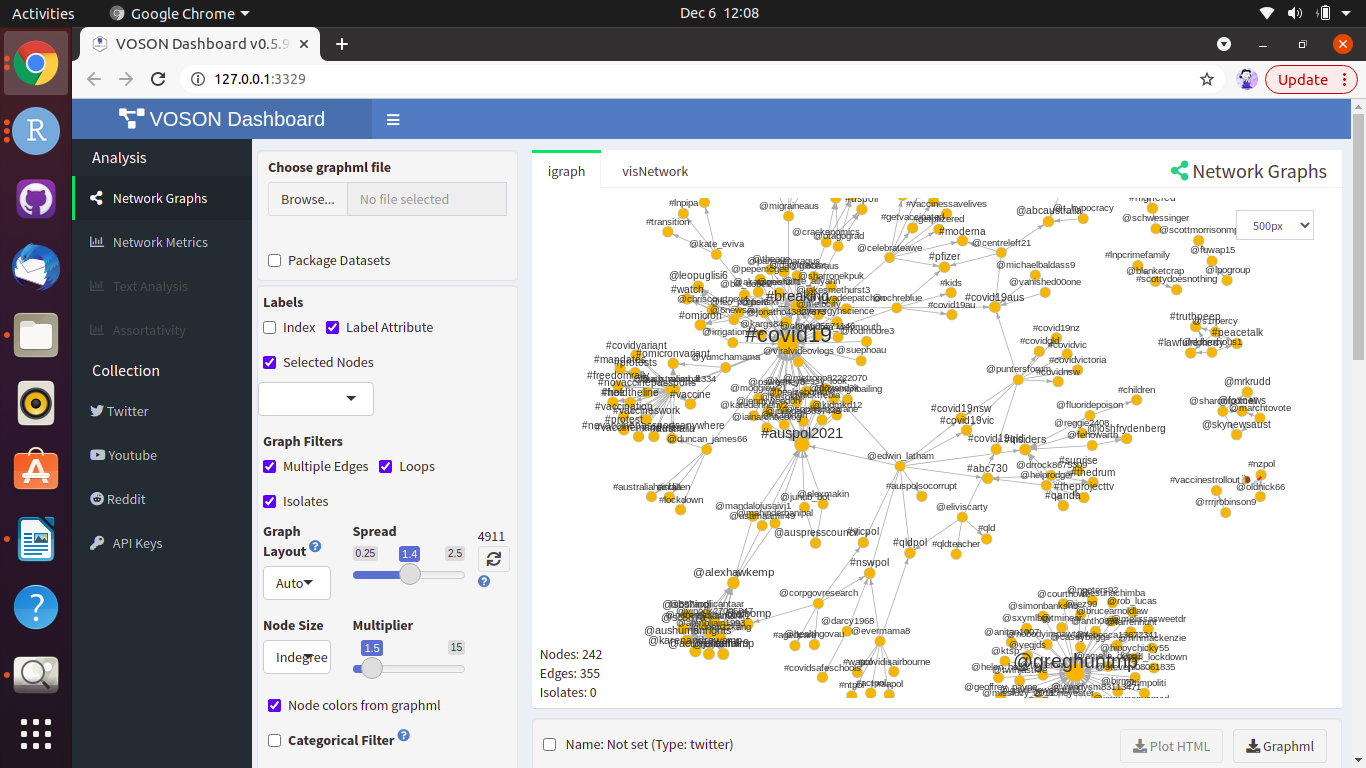Click the graph layout reseed refresh icon
This screenshot has height=768, width=1366.
click(493, 559)
